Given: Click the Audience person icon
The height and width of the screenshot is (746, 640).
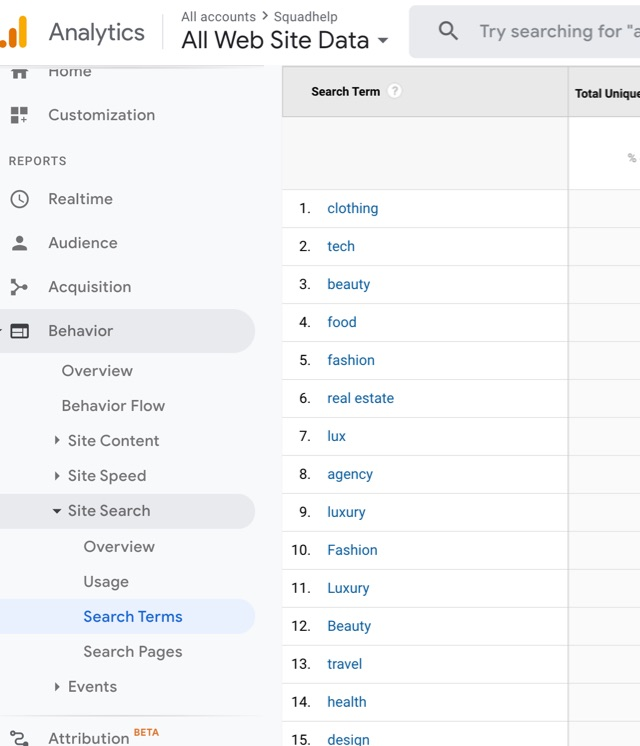Looking at the screenshot, I should click(x=19, y=243).
